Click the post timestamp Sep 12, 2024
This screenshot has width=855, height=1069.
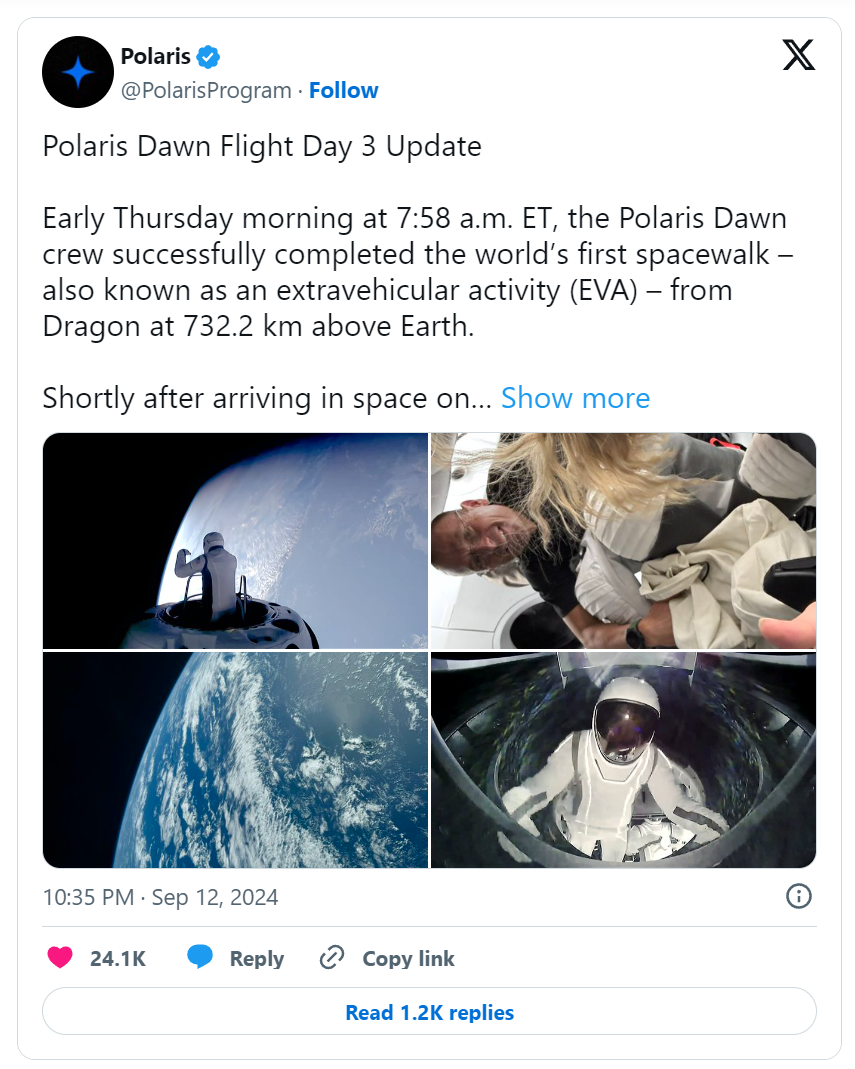160,897
